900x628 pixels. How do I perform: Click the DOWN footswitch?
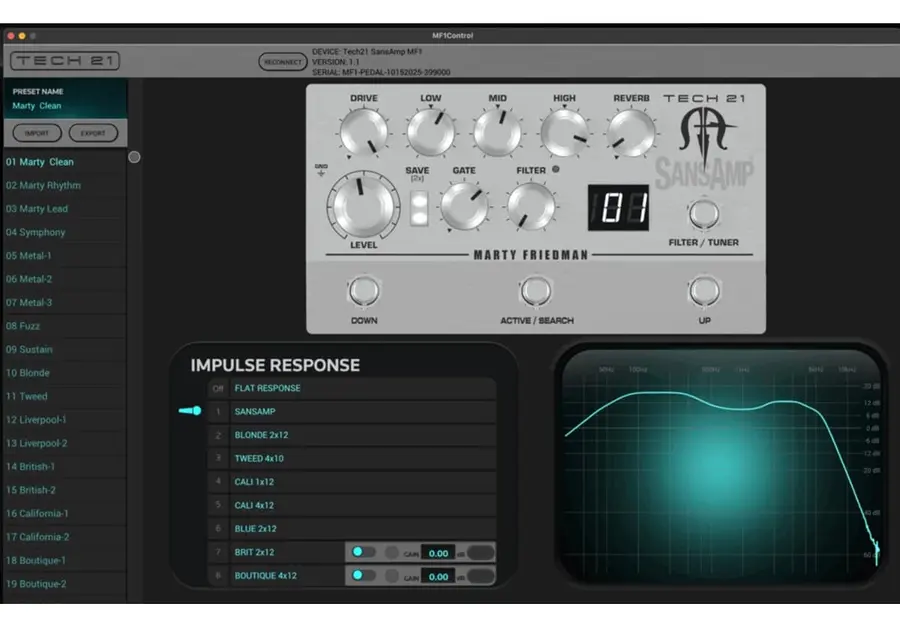pyautogui.click(x=364, y=291)
